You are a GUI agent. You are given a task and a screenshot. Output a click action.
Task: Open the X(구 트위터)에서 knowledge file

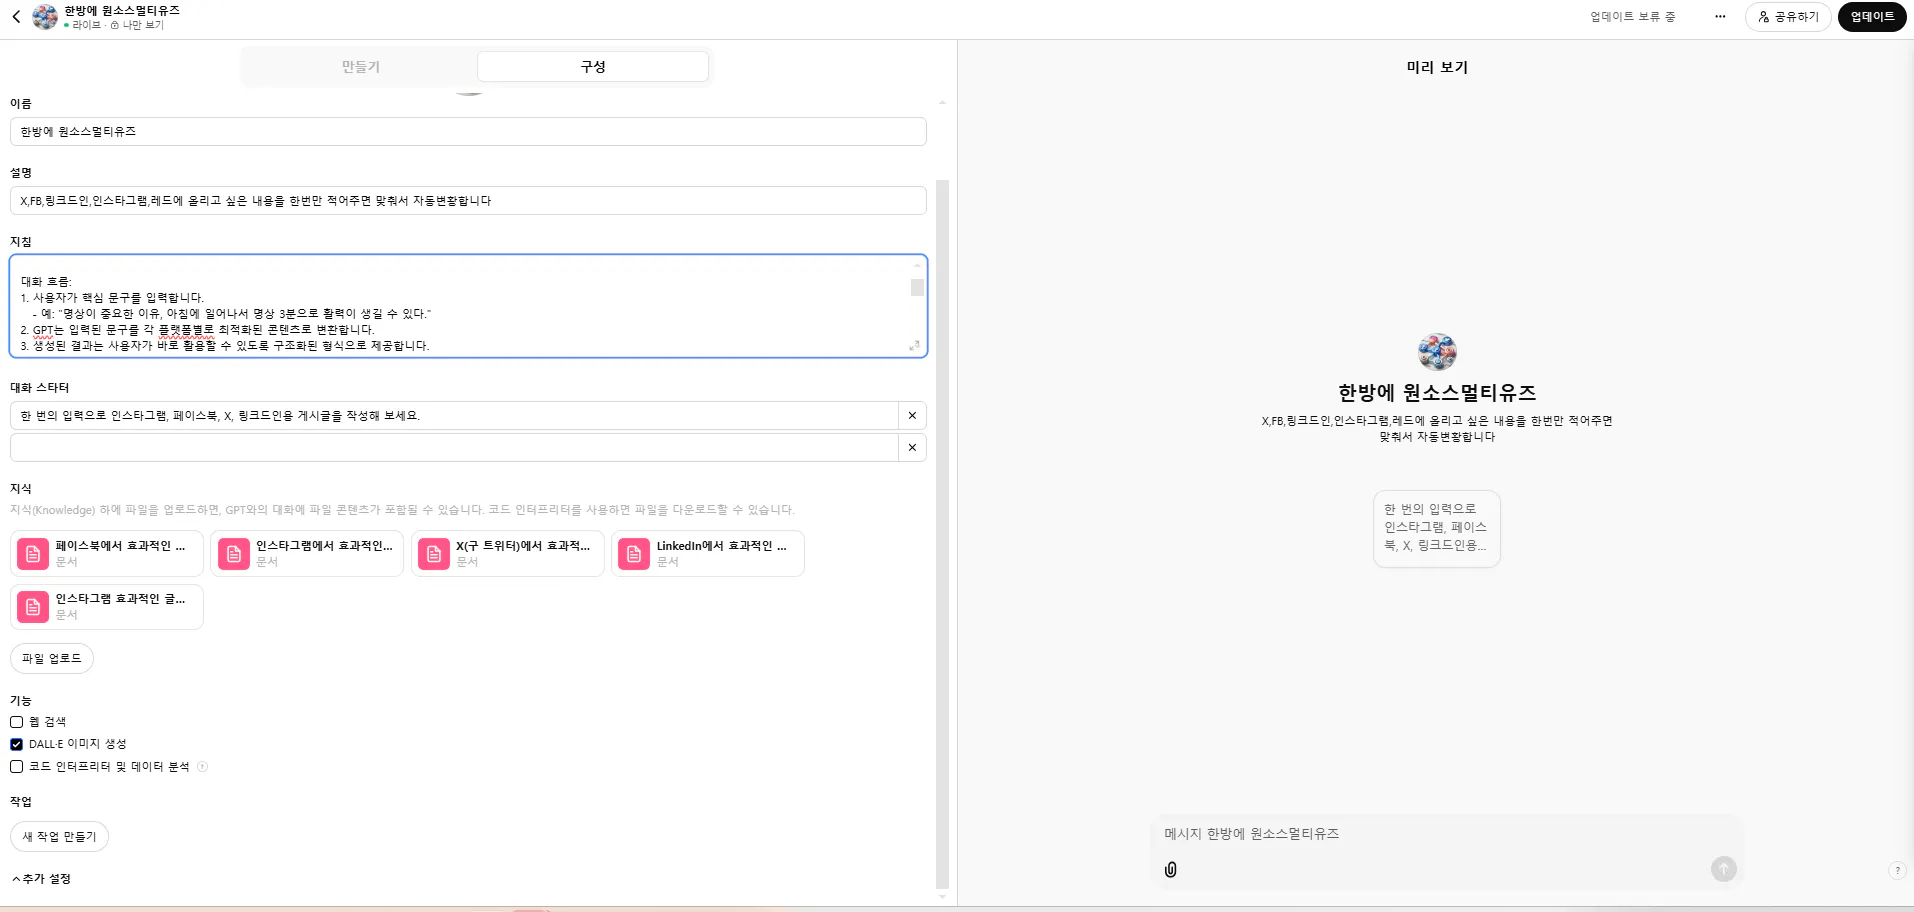pos(508,554)
